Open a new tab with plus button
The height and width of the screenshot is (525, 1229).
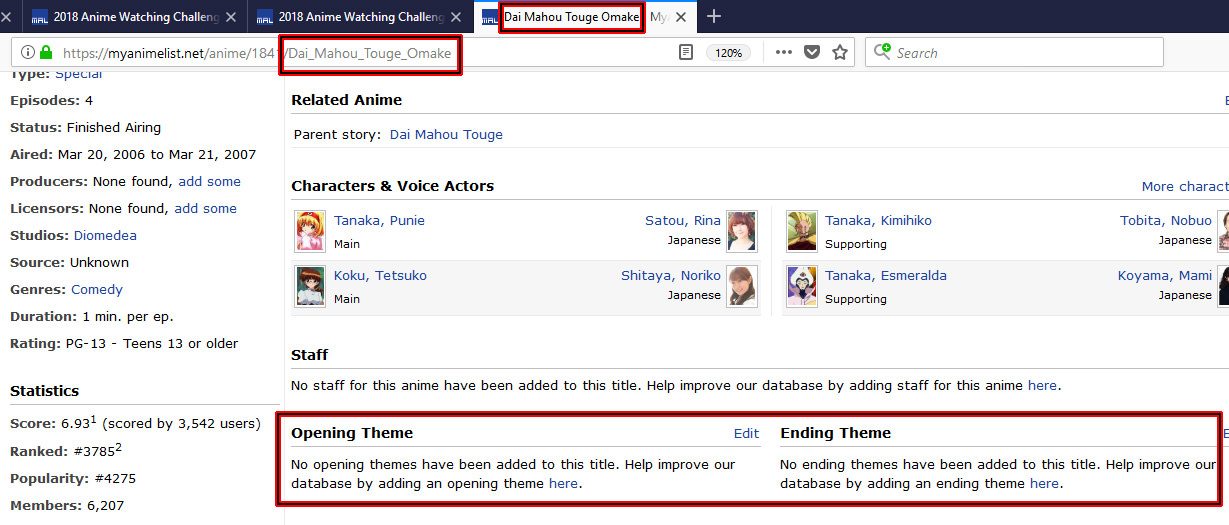(x=714, y=17)
